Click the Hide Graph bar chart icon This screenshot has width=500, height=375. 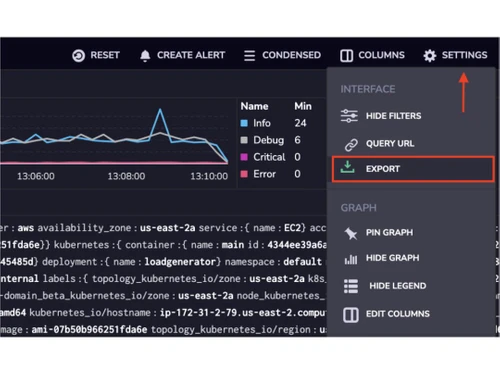[x=351, y=259]
